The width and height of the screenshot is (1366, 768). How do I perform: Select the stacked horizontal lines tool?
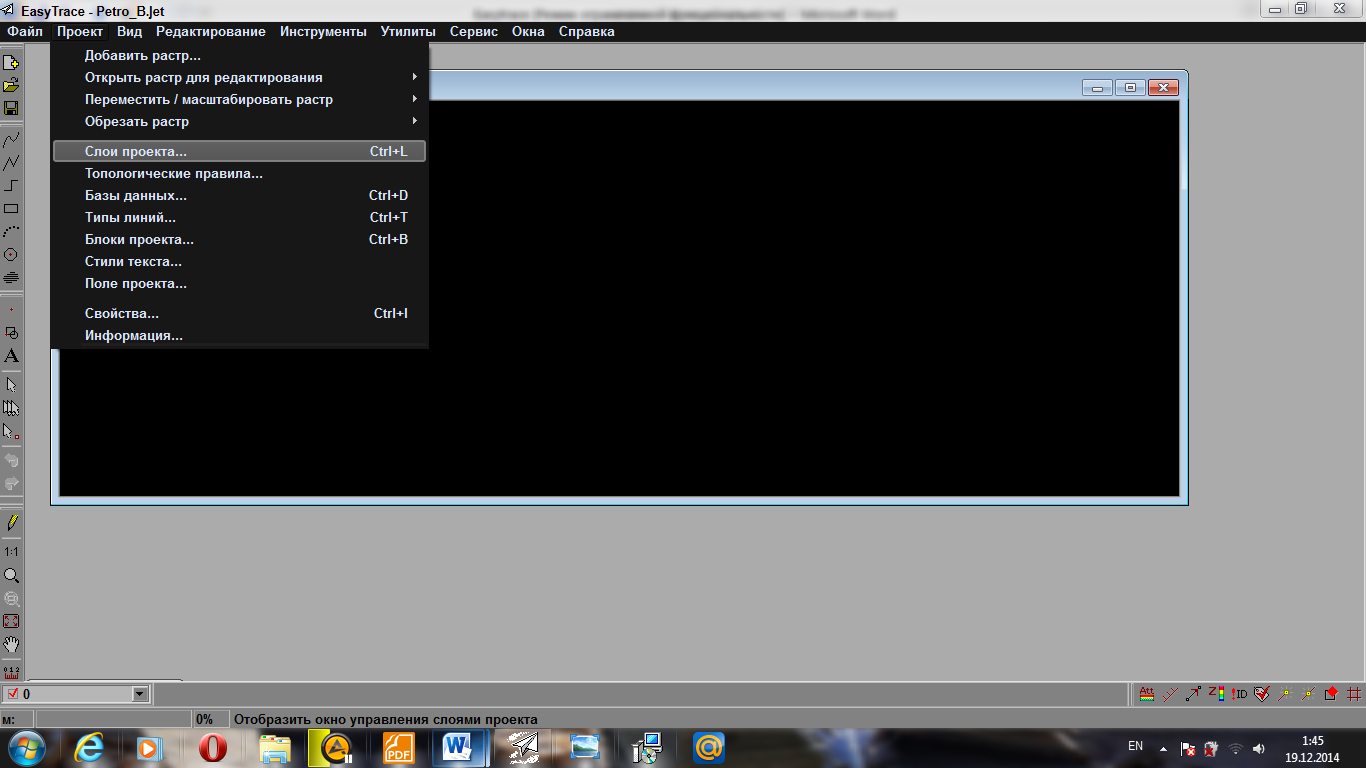point(11,278)
